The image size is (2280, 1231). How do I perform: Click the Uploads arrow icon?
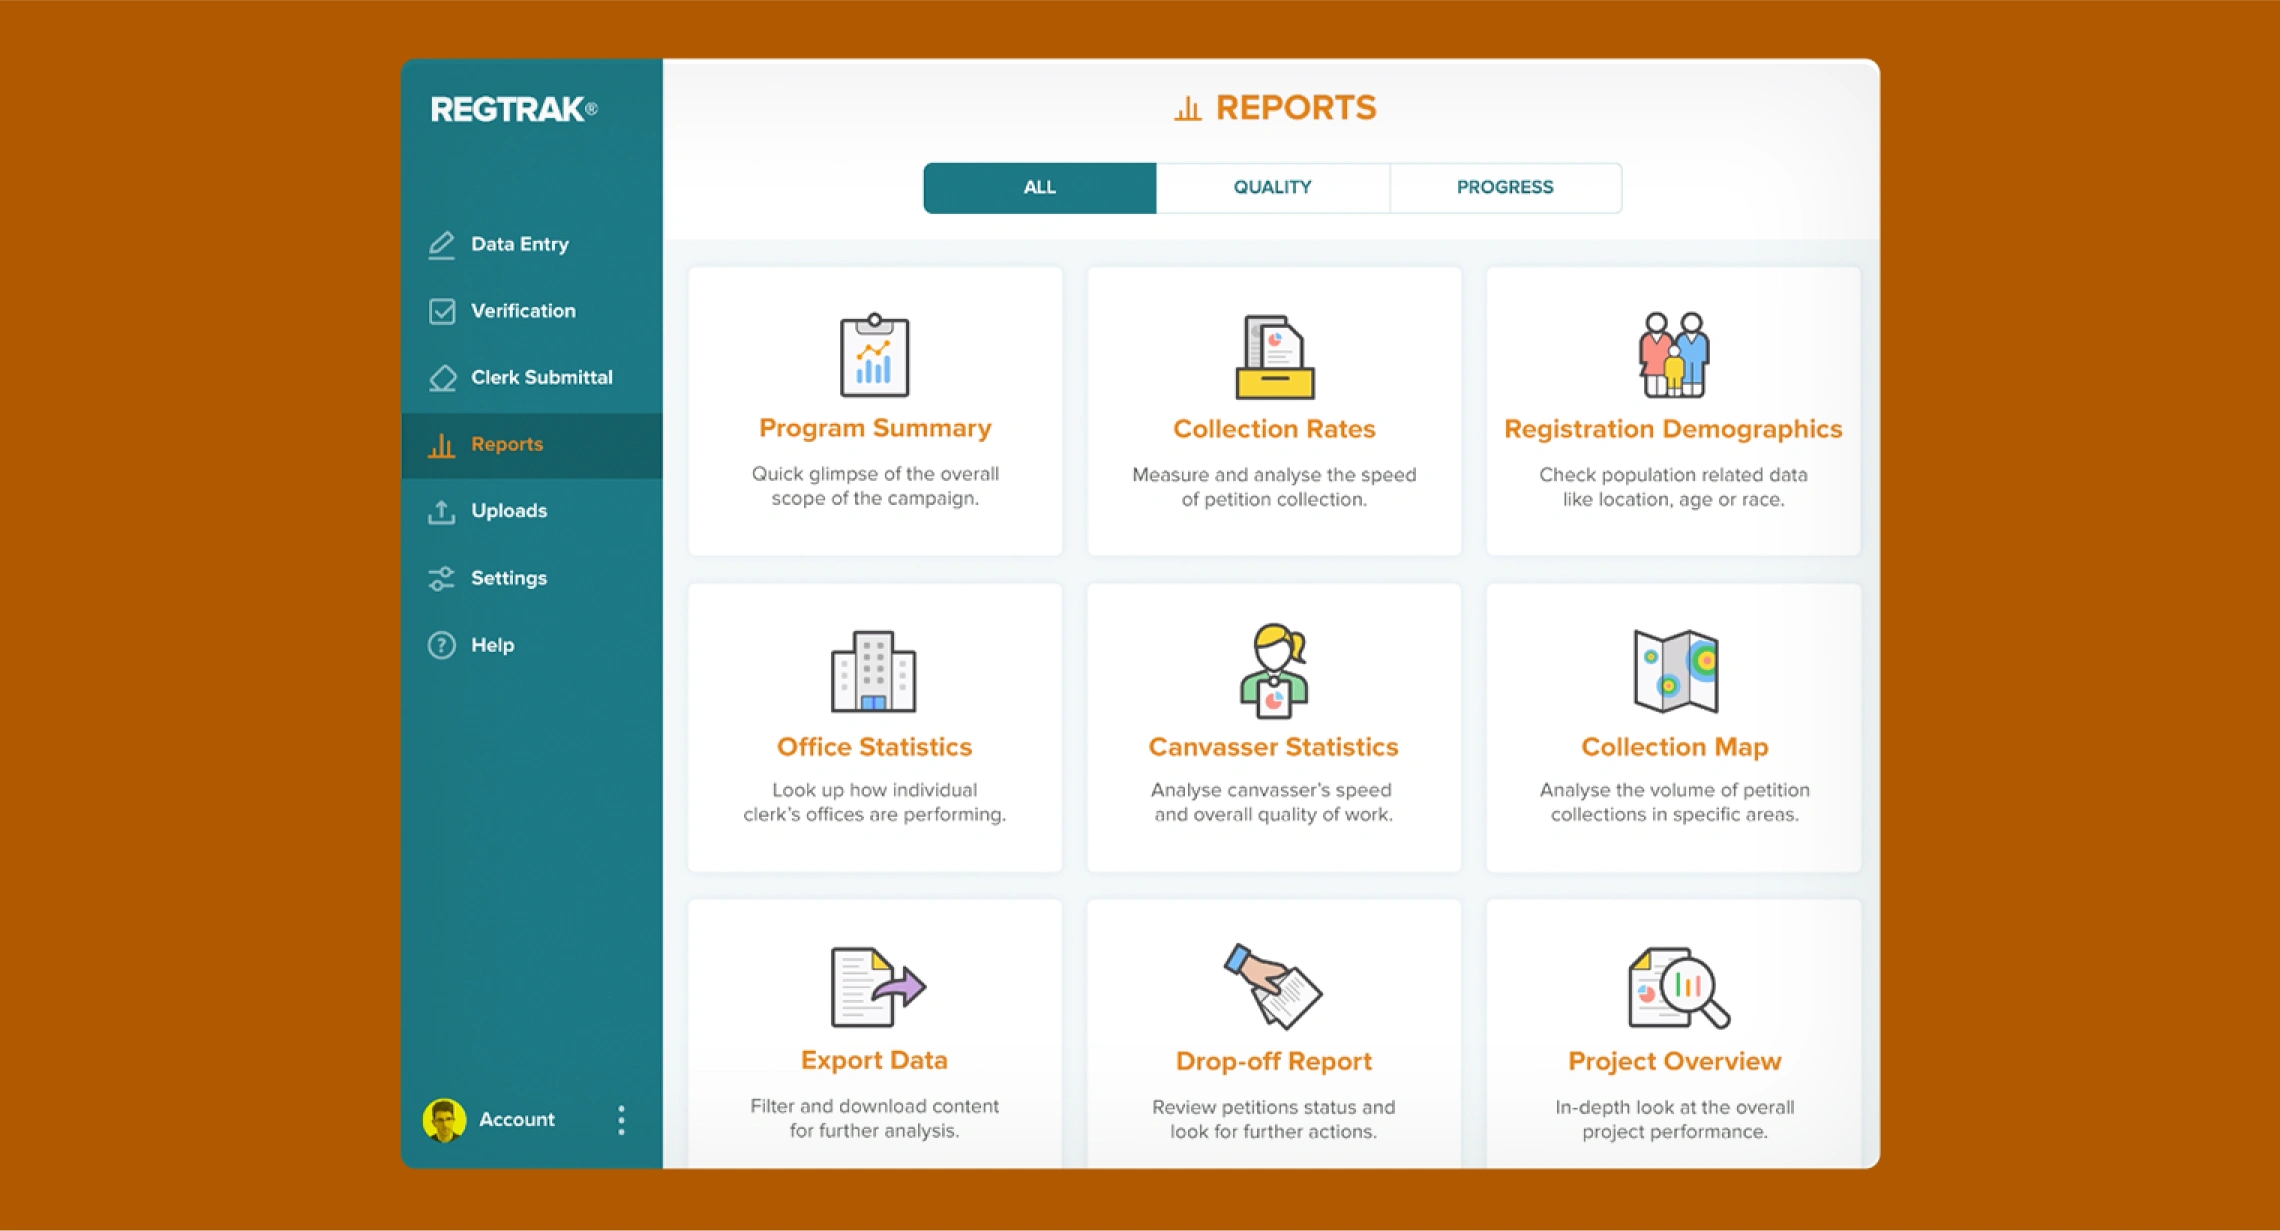[x=442, y=511]
